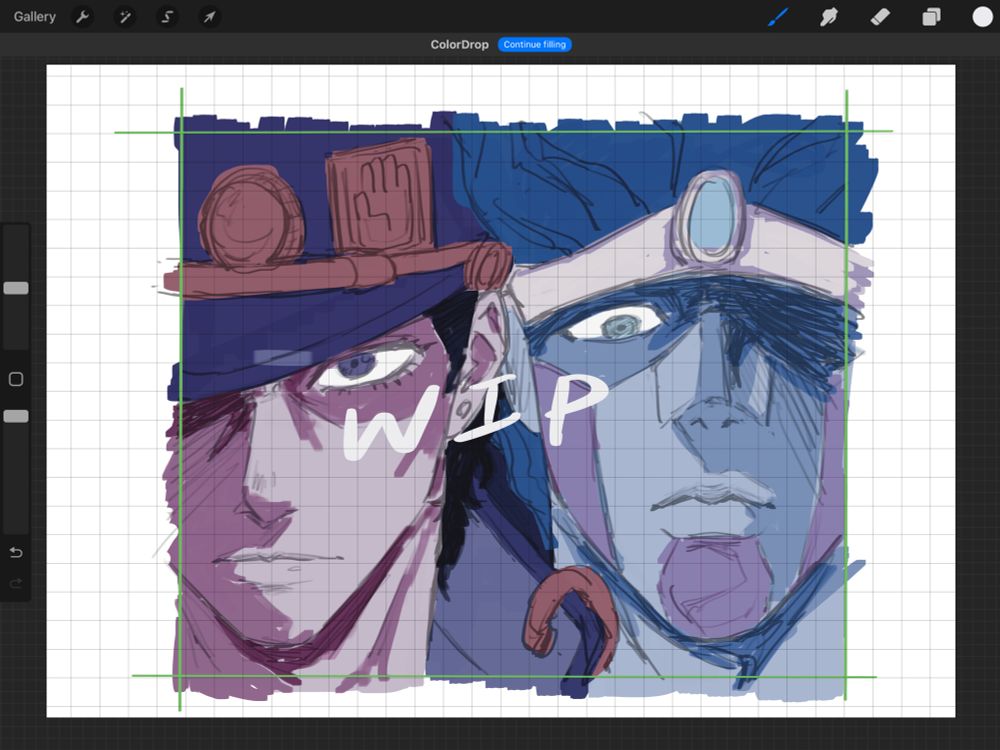The image size is (1000, 750).
Task: Open the Adjustments magic wand menu
Action: pyautogui.click(x=124, y=17)
